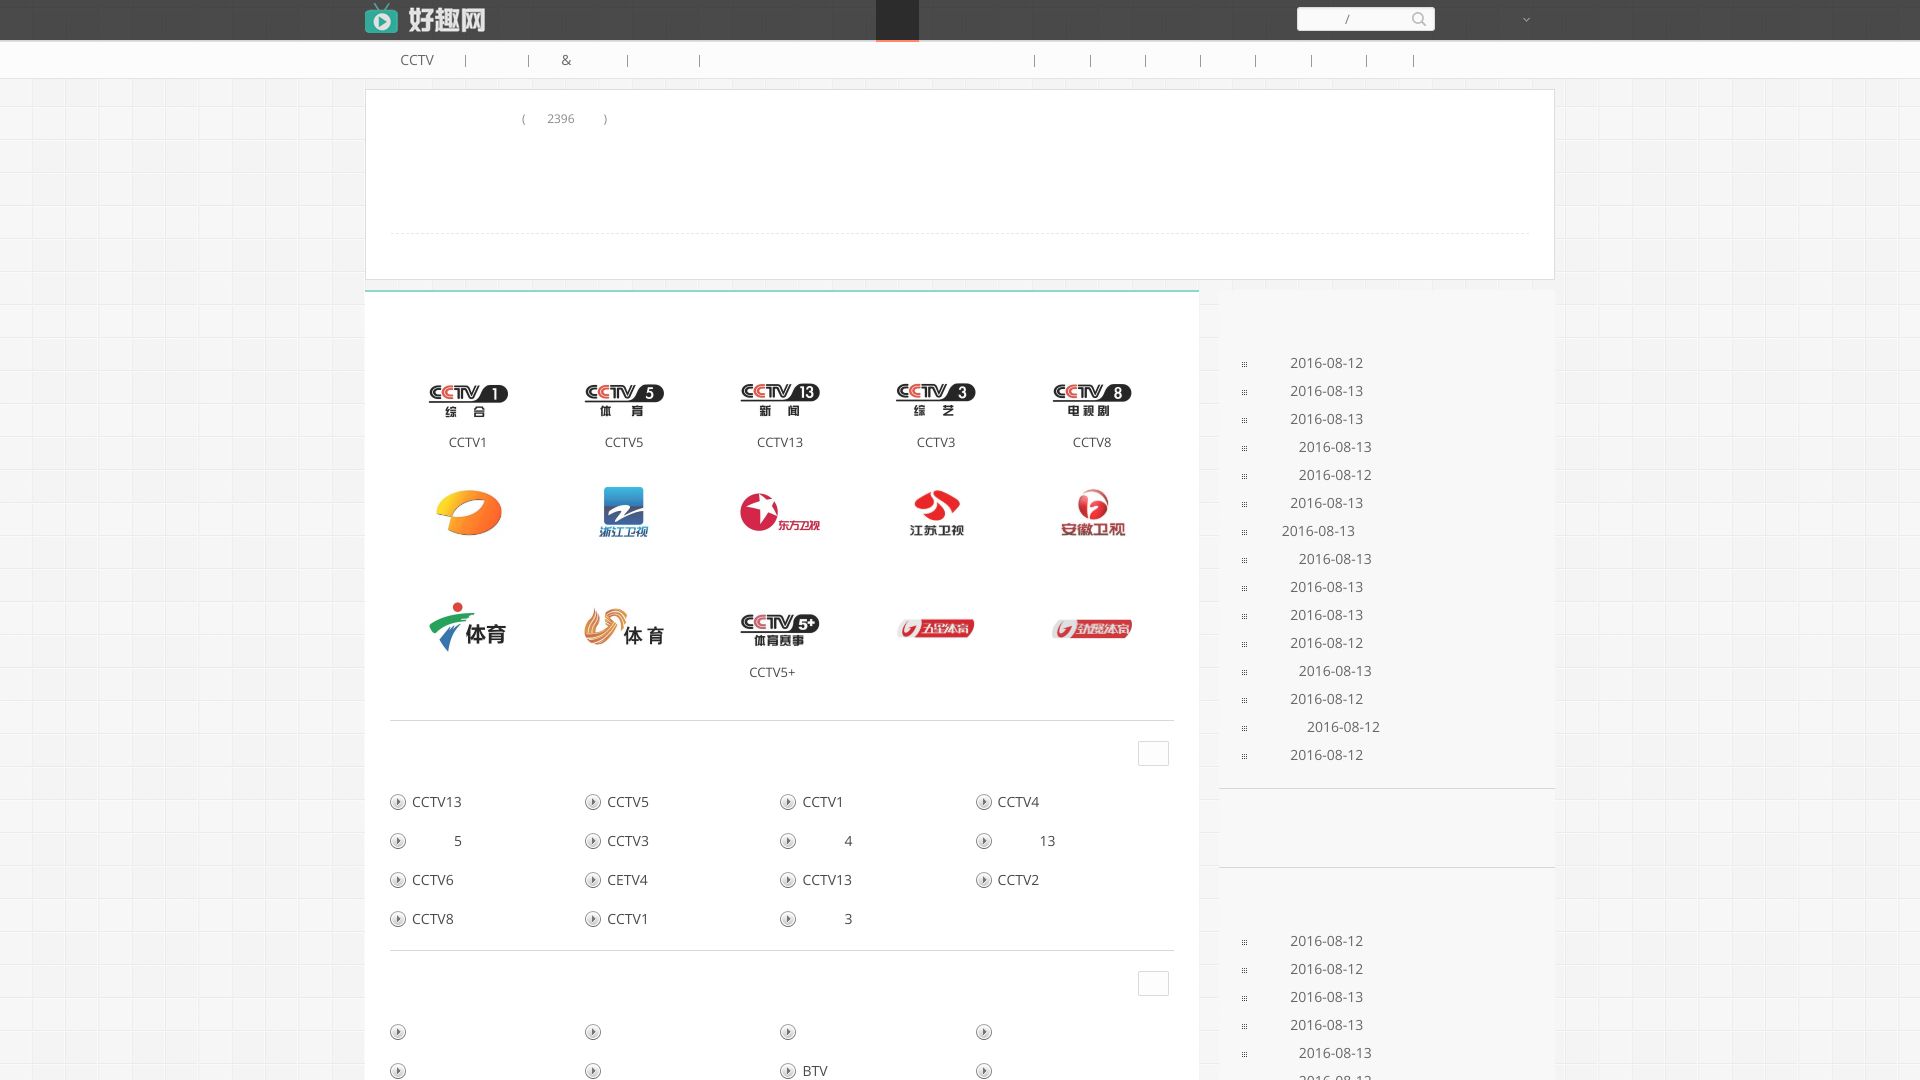This screenshot has width=1920, height=1080.
Task: Select the 东方卫视 channel logo
Action: tap(780, 513)
